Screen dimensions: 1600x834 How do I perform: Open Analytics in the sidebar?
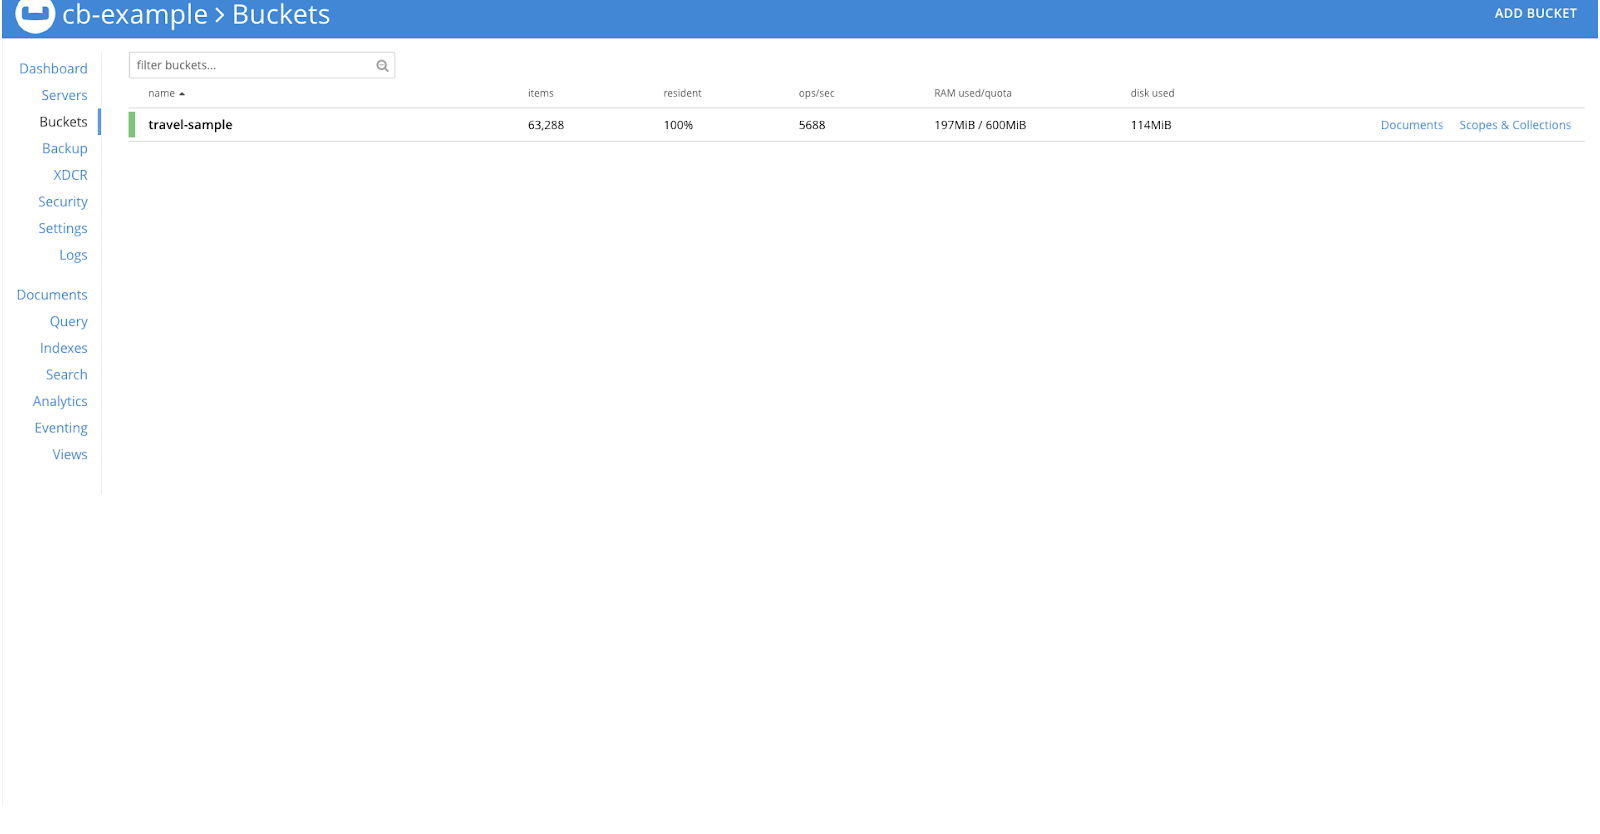coord(60,402)
